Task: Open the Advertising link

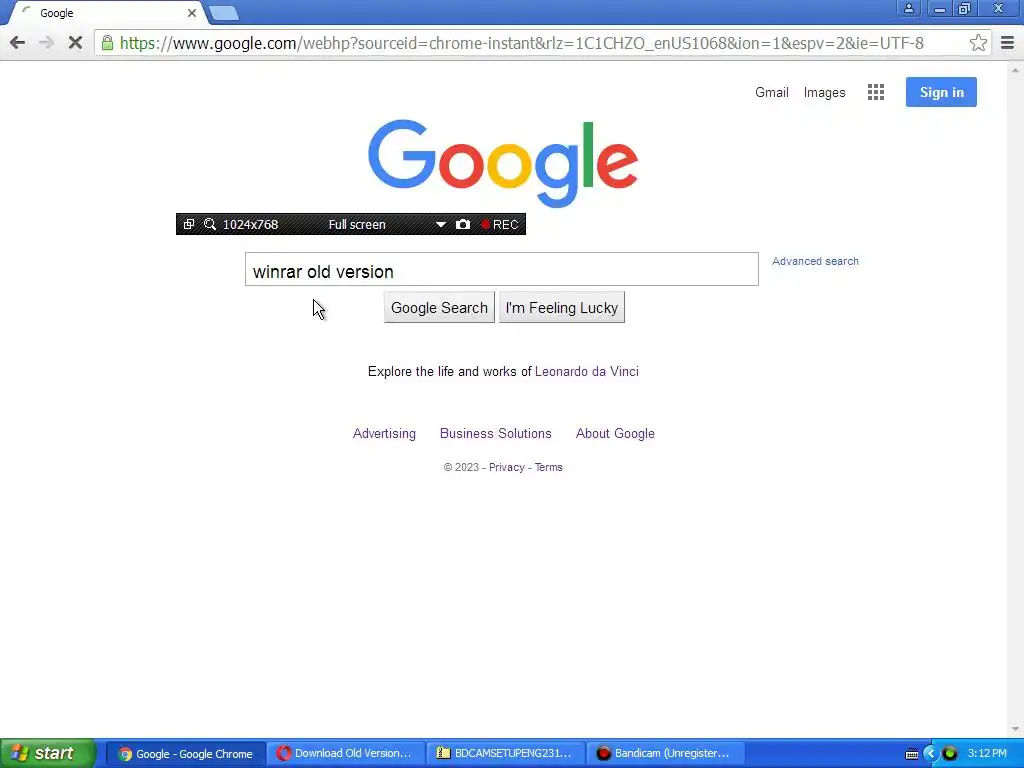Action: tap(384, 433)
